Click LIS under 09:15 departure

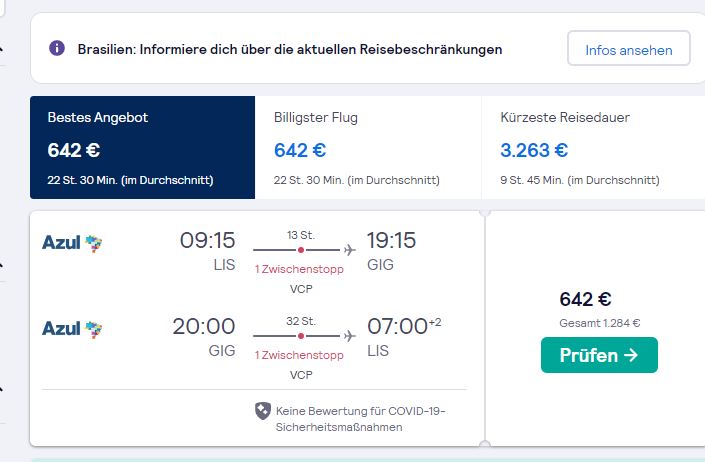(224, 265)
